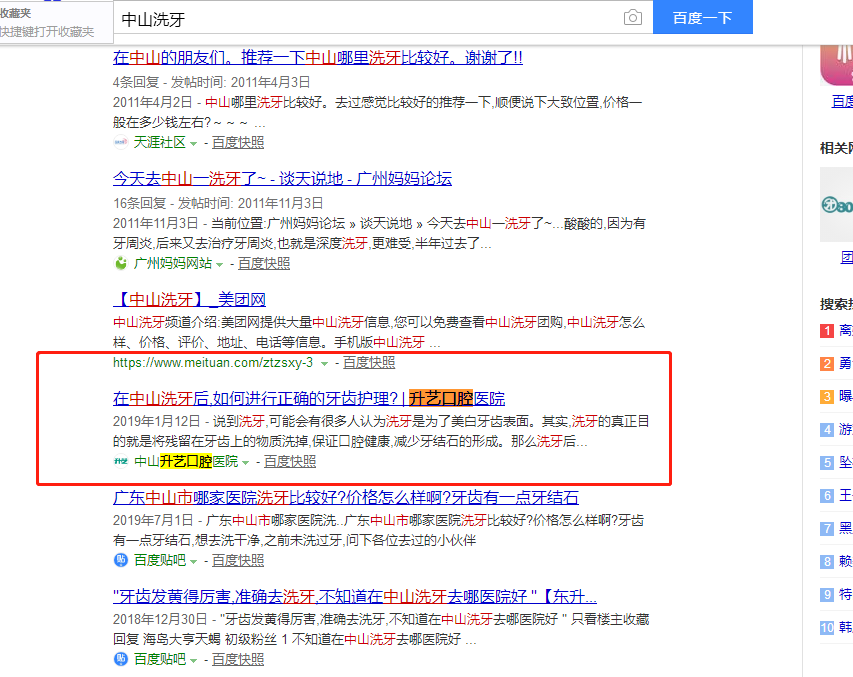Expand the arrow beside 中山升艺口腔医院
The image size is (853, 677).
(x=245, y=463)
